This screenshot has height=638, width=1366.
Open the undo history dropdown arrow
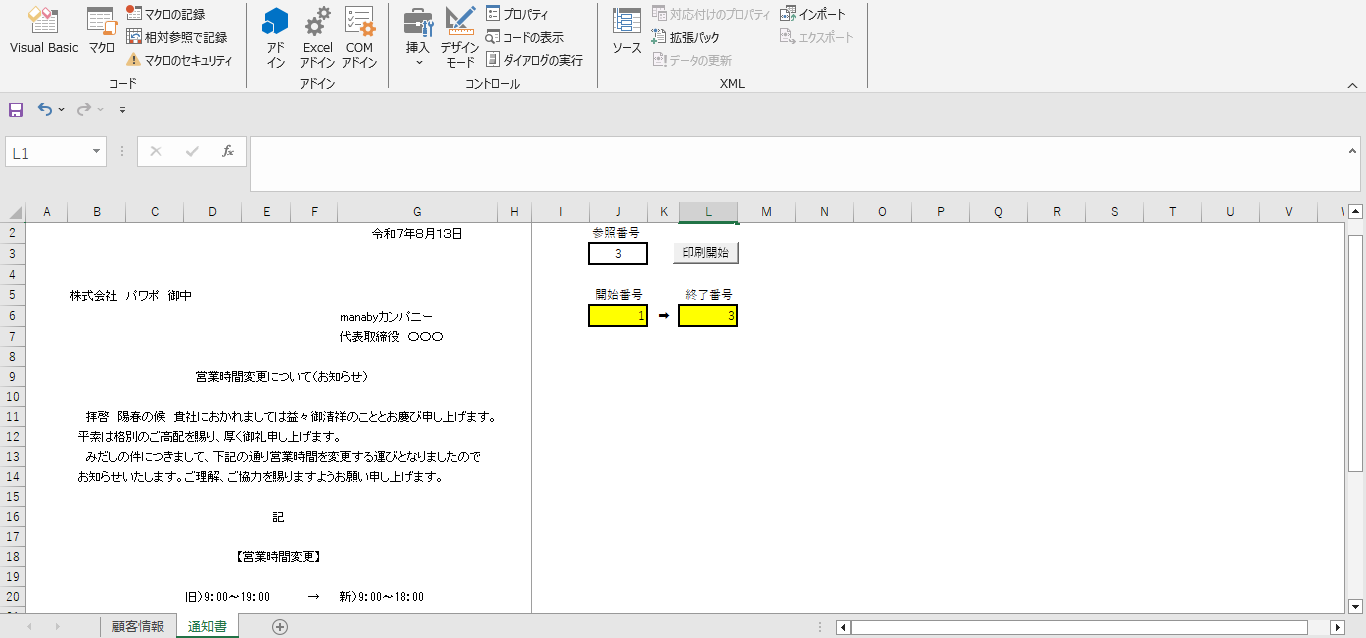(x=62, y=110)
